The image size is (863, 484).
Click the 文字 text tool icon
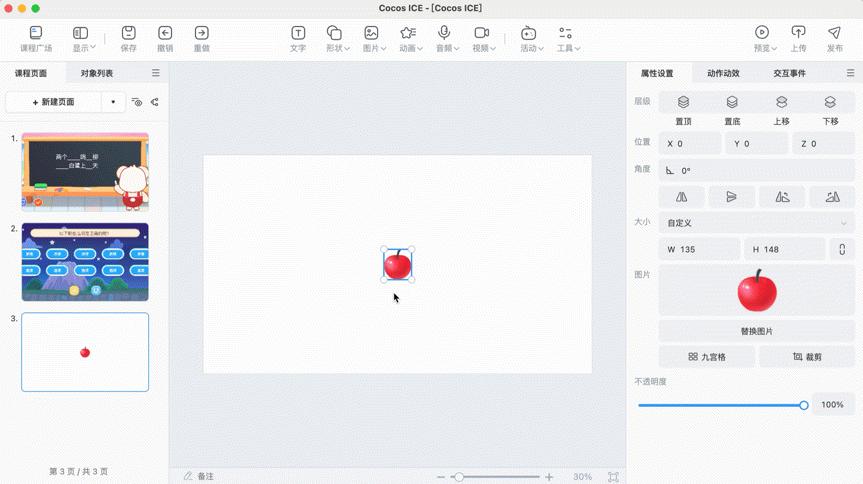pyautogui.click(x=298, y=33)
